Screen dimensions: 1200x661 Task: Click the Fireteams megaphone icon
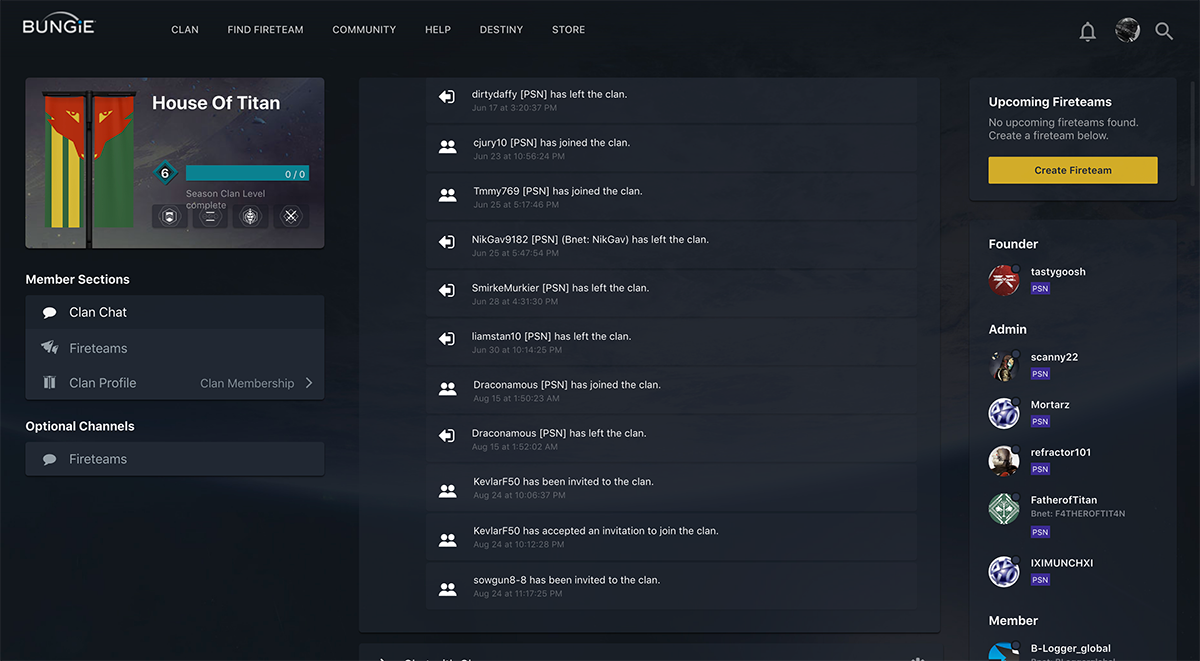click(x=50, y=348)
